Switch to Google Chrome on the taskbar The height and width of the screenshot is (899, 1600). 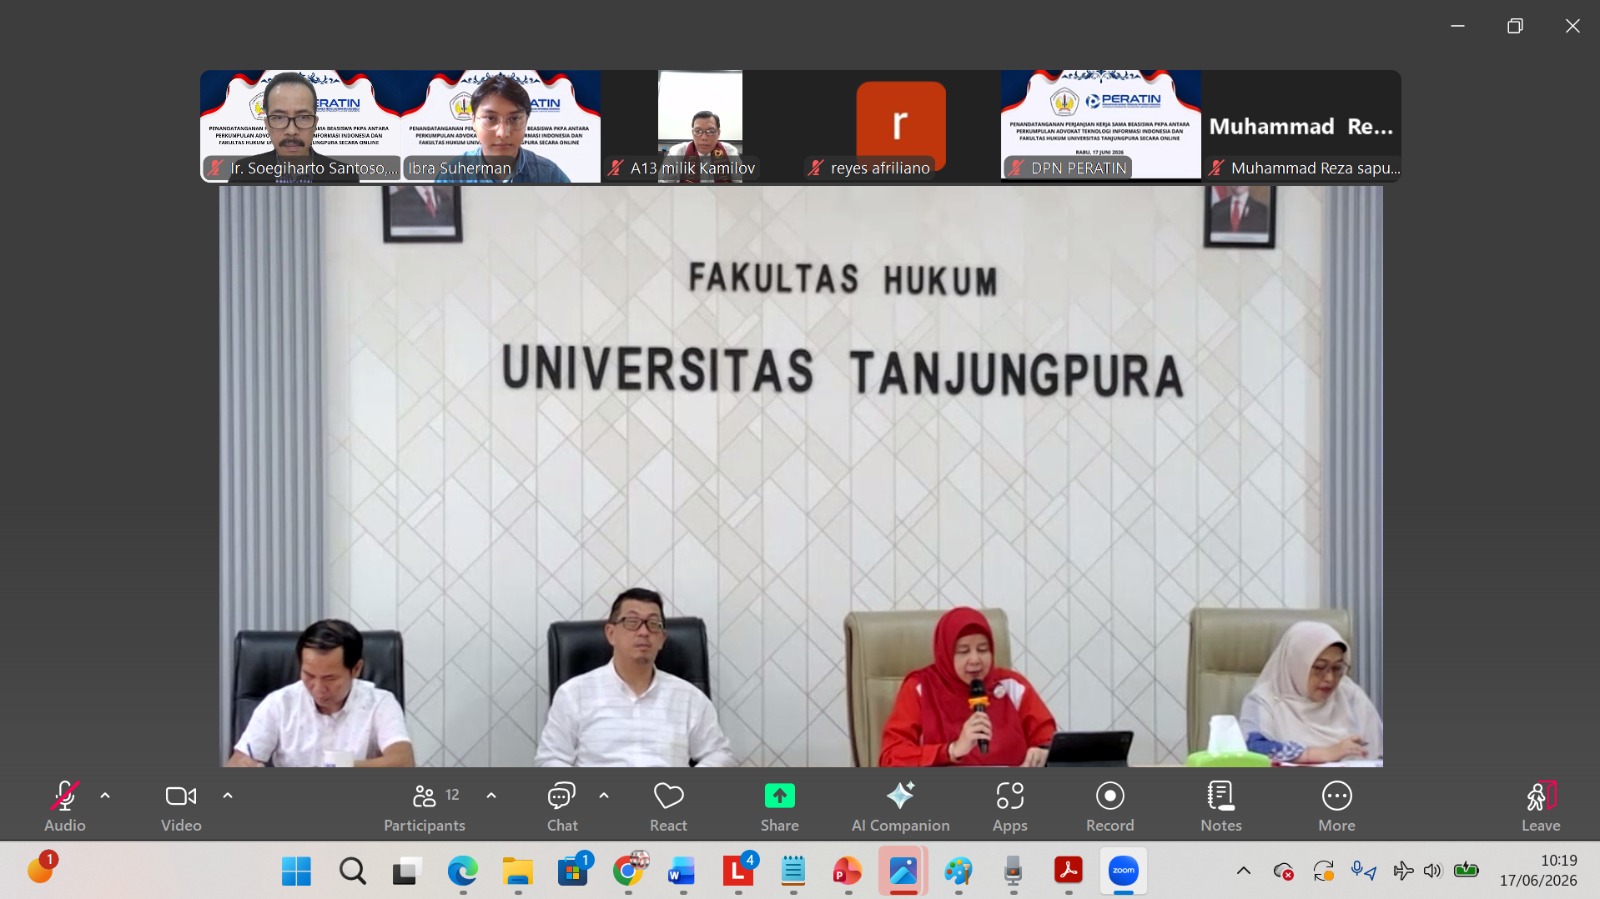[x=629, y=871]
